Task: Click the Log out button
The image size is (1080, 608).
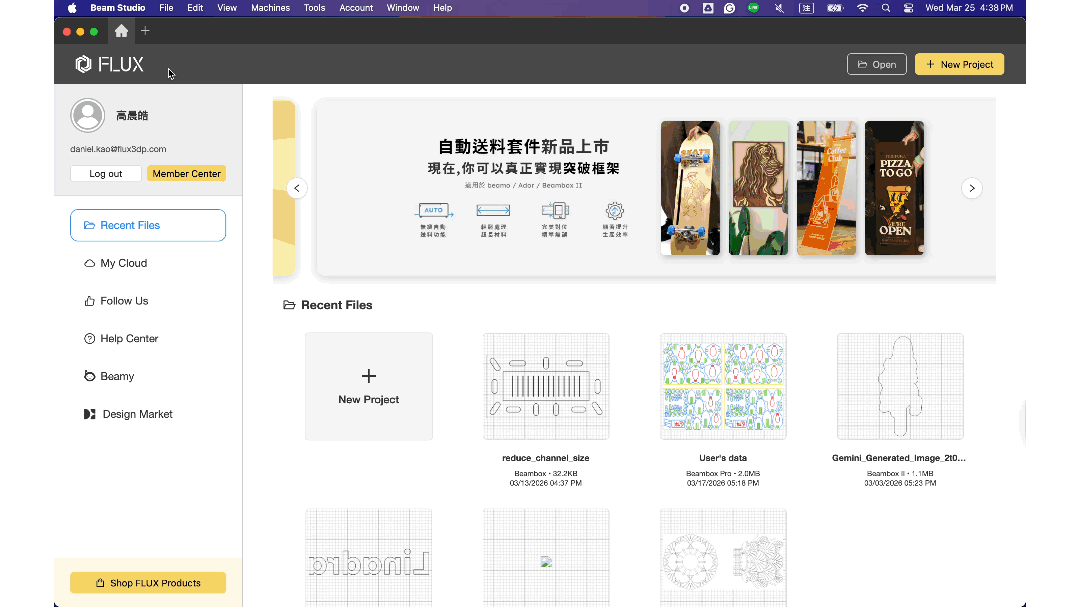Action: [x=105, y=174]
